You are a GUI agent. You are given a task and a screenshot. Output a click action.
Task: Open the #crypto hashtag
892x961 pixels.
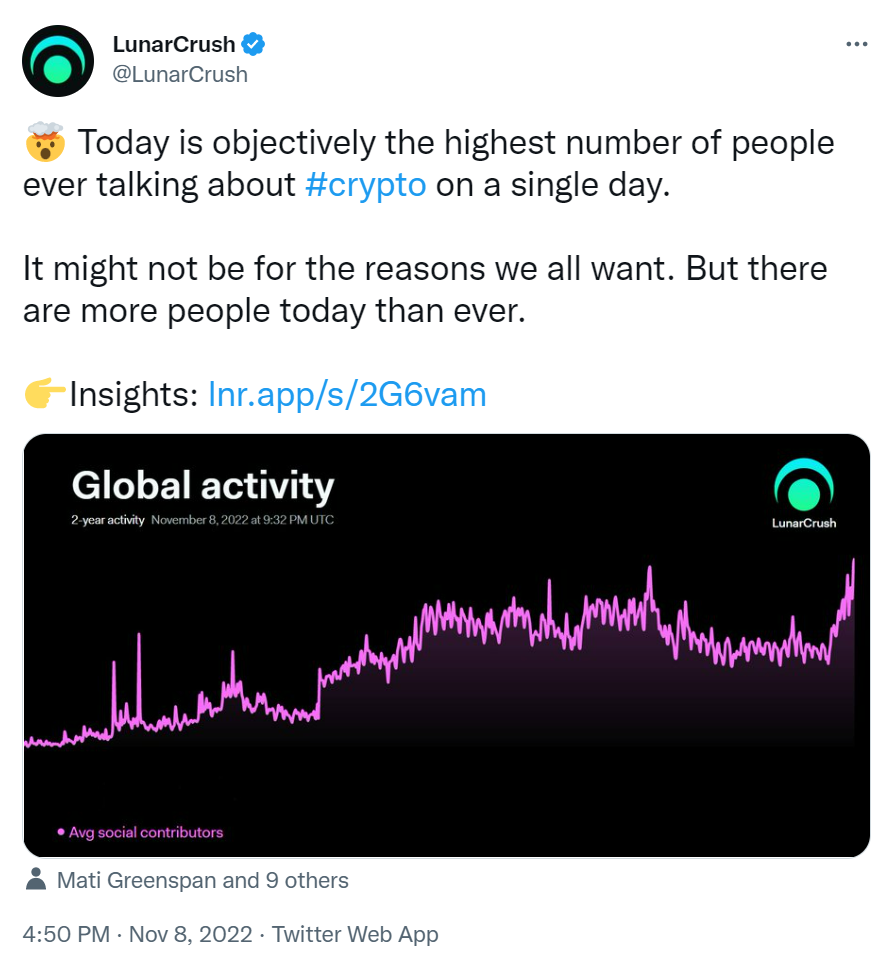(366, 186)
